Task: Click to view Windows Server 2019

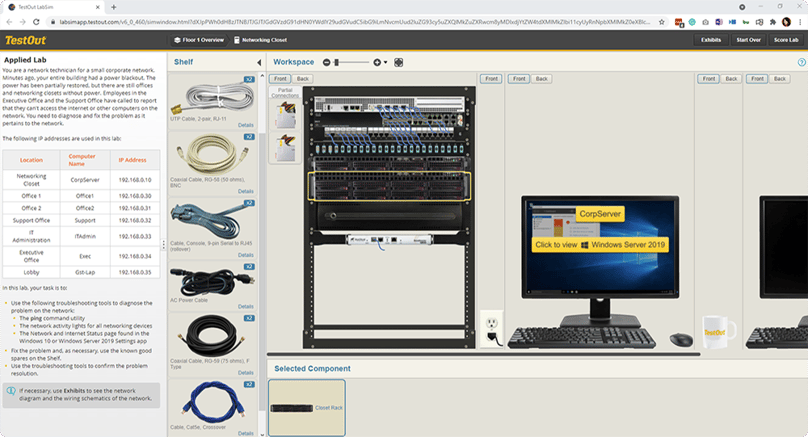Action: tap(600, 245)
